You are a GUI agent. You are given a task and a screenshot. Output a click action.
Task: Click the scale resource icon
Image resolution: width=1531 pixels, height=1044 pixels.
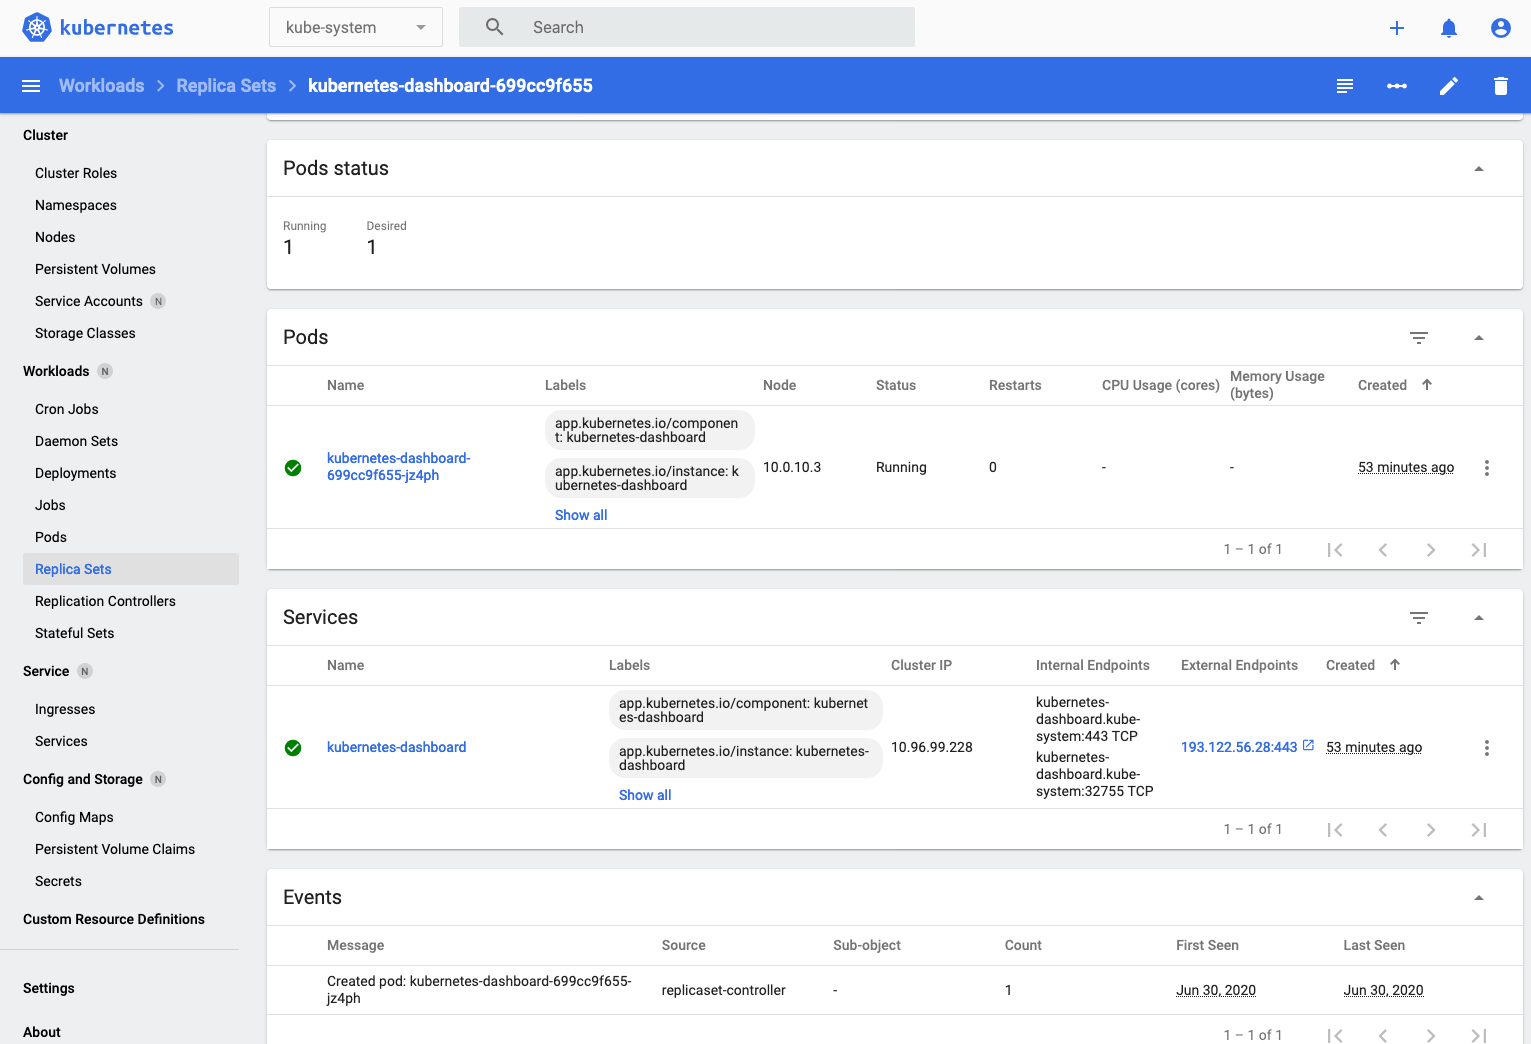click(x=1397, y=86)
